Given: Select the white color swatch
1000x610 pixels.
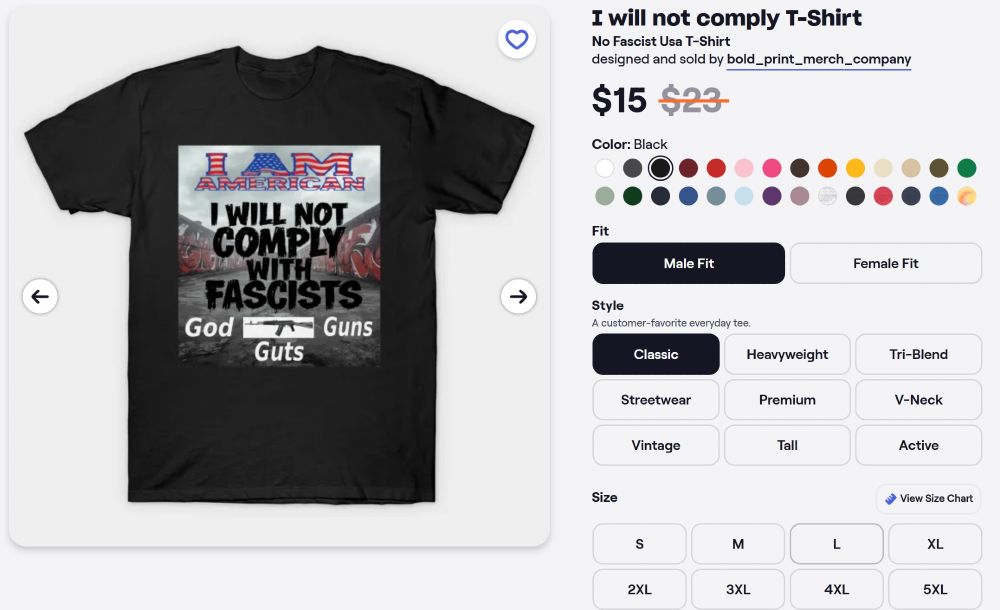Looking at the screenshot, I should tap(604, 168).
